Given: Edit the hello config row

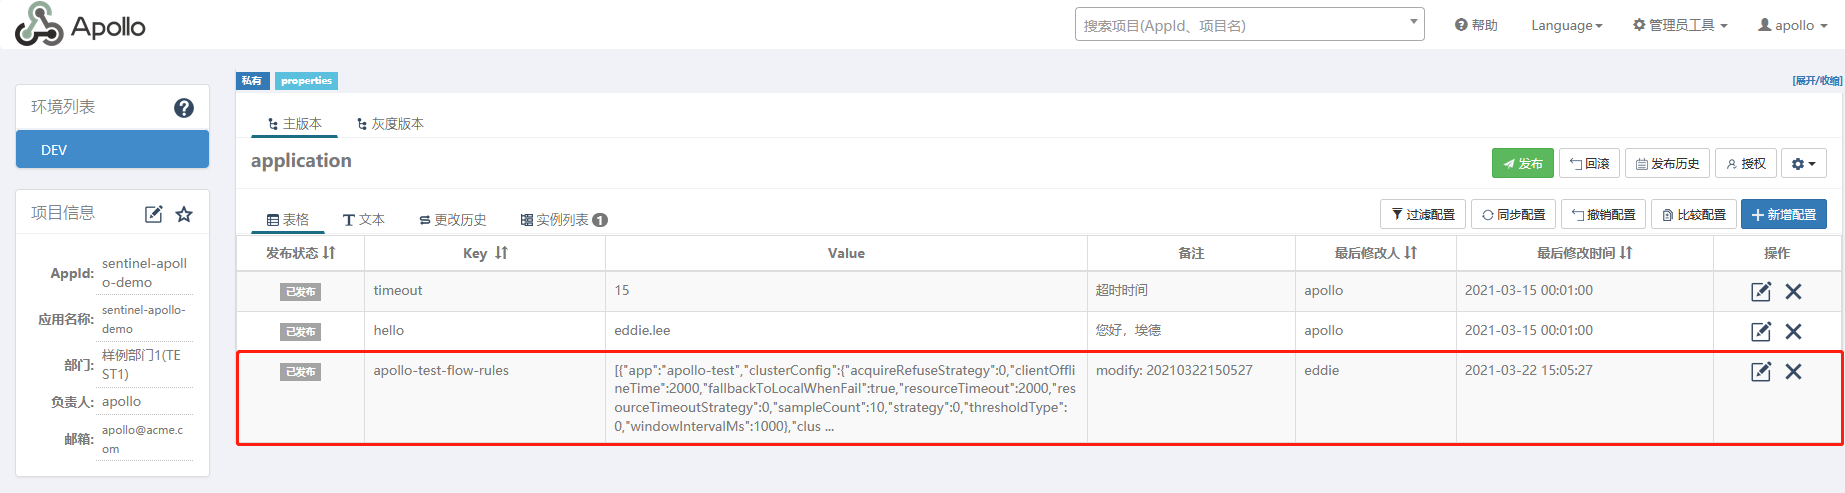Looking at the screenshot, I should pos(1761,331).
